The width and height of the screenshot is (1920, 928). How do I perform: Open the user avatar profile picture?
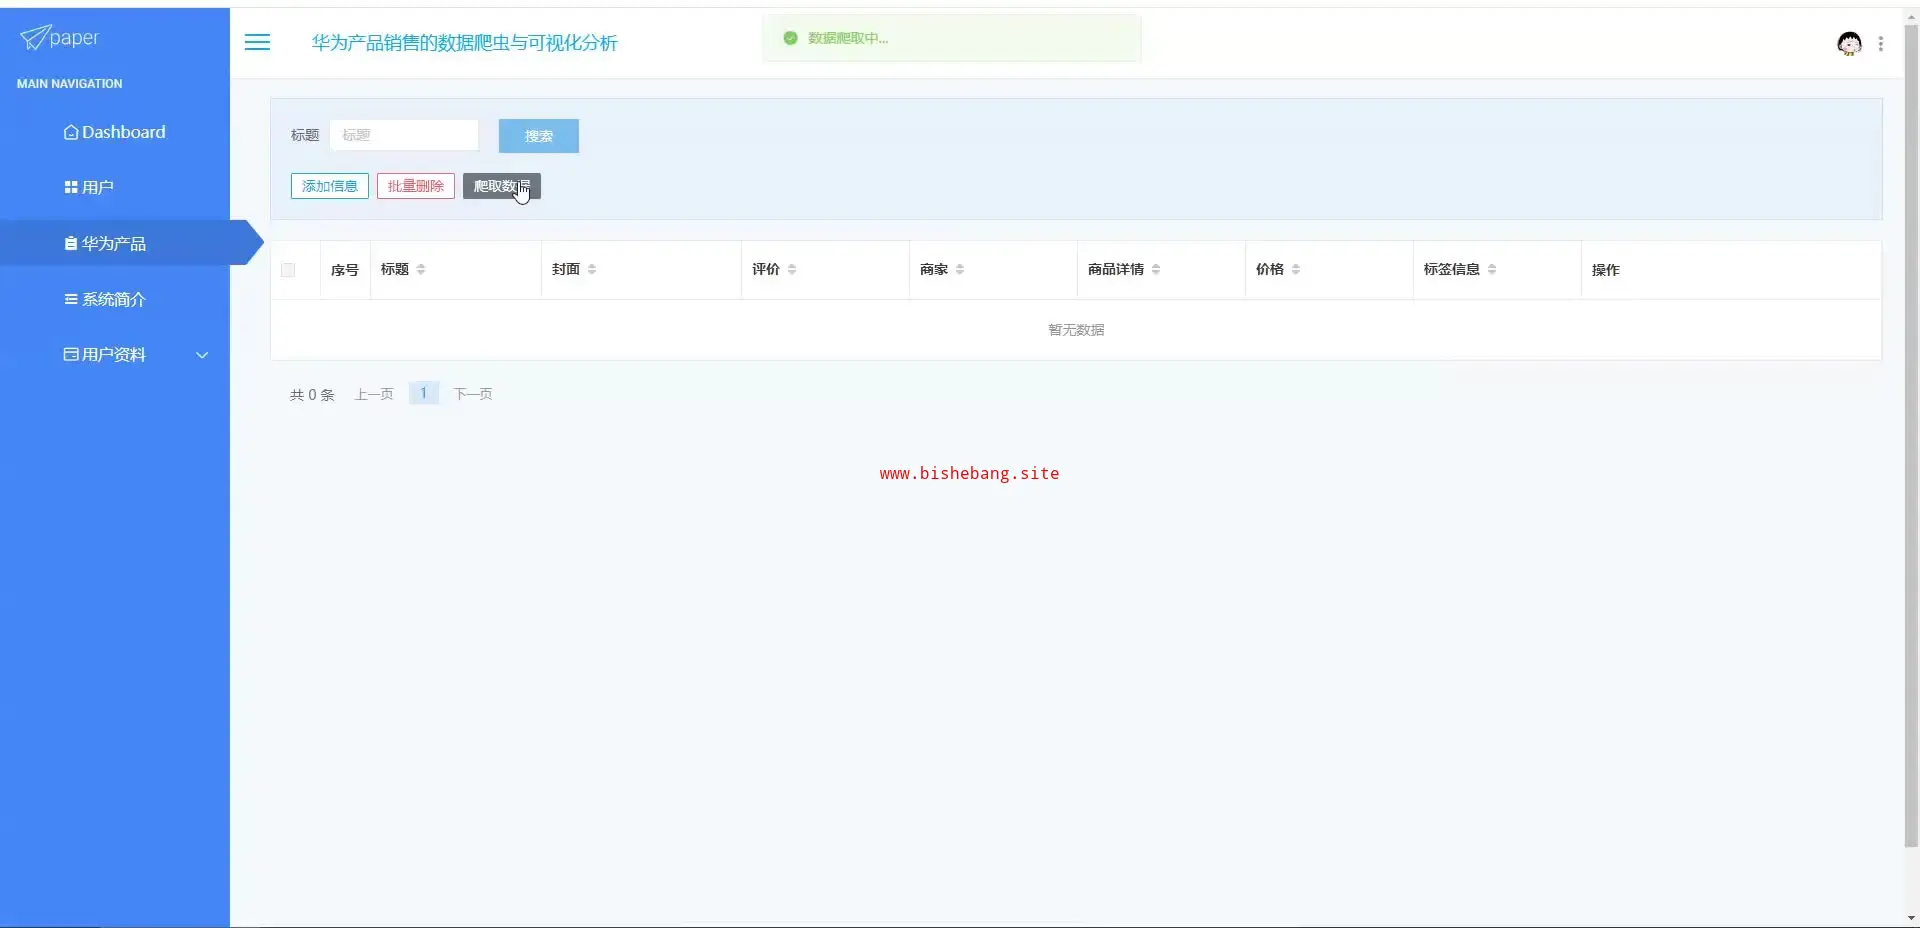1849,43
